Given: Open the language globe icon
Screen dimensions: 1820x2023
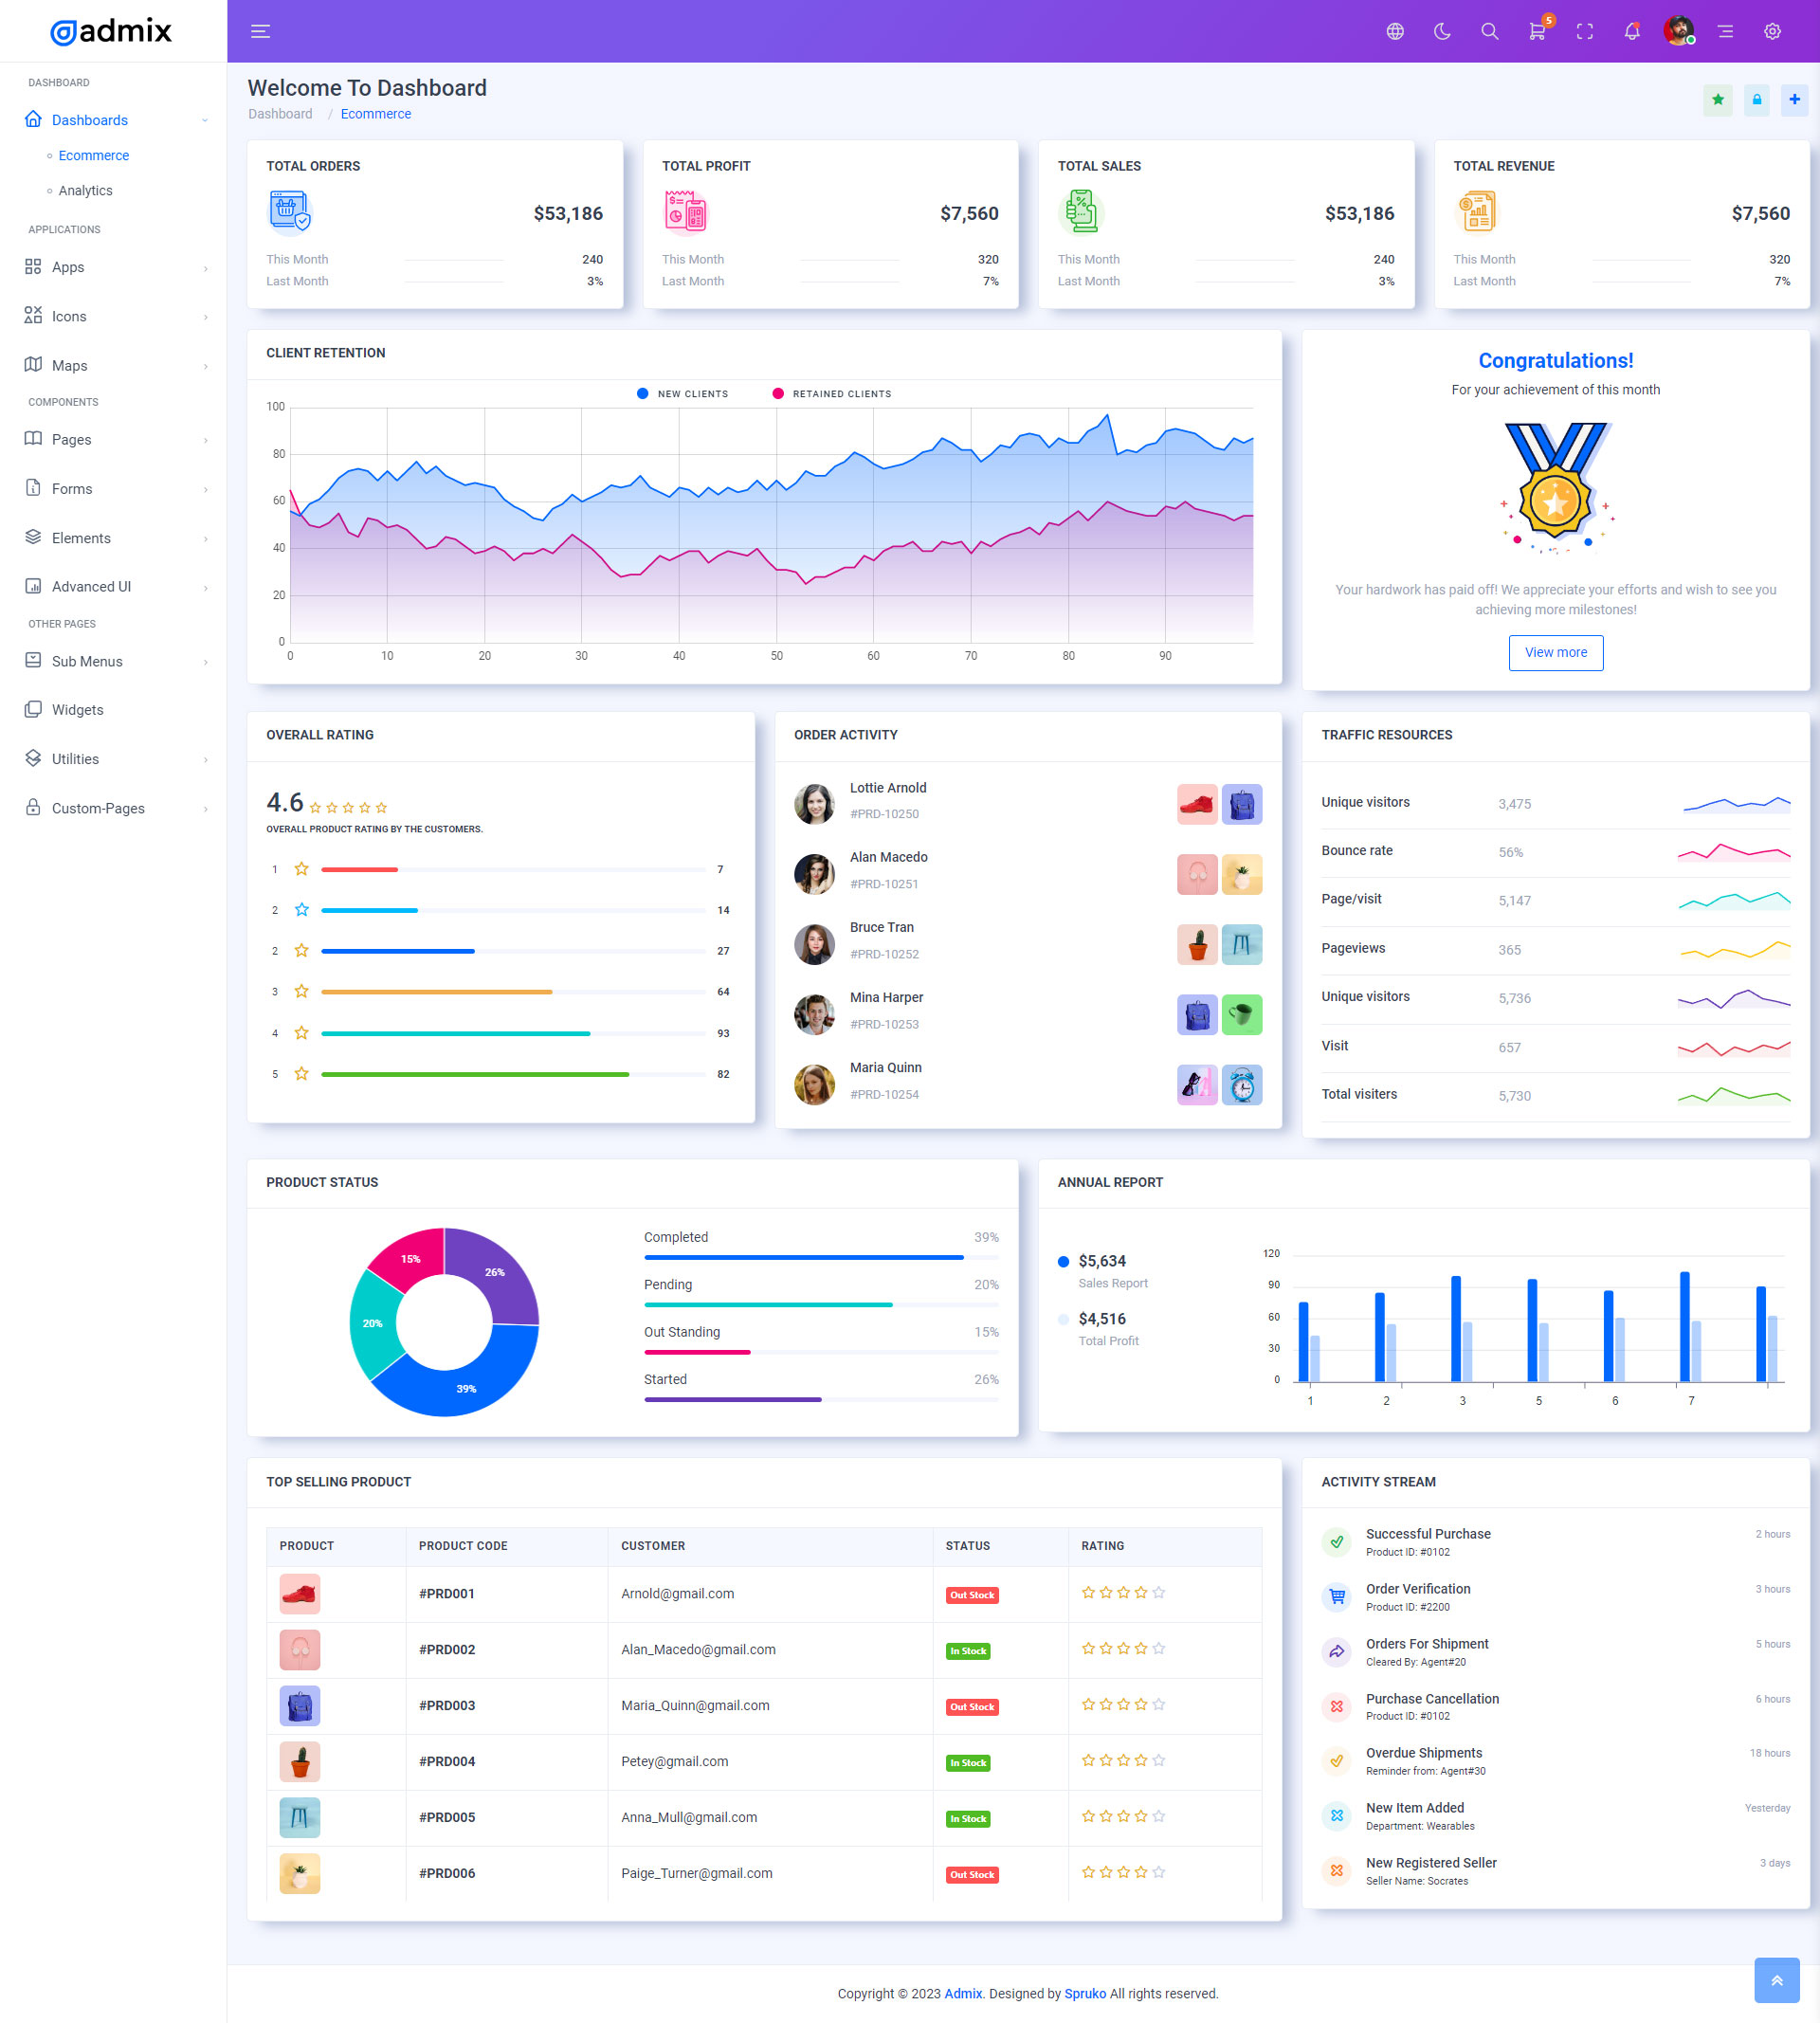Looking at the screenshot, I should [1395, 31].
